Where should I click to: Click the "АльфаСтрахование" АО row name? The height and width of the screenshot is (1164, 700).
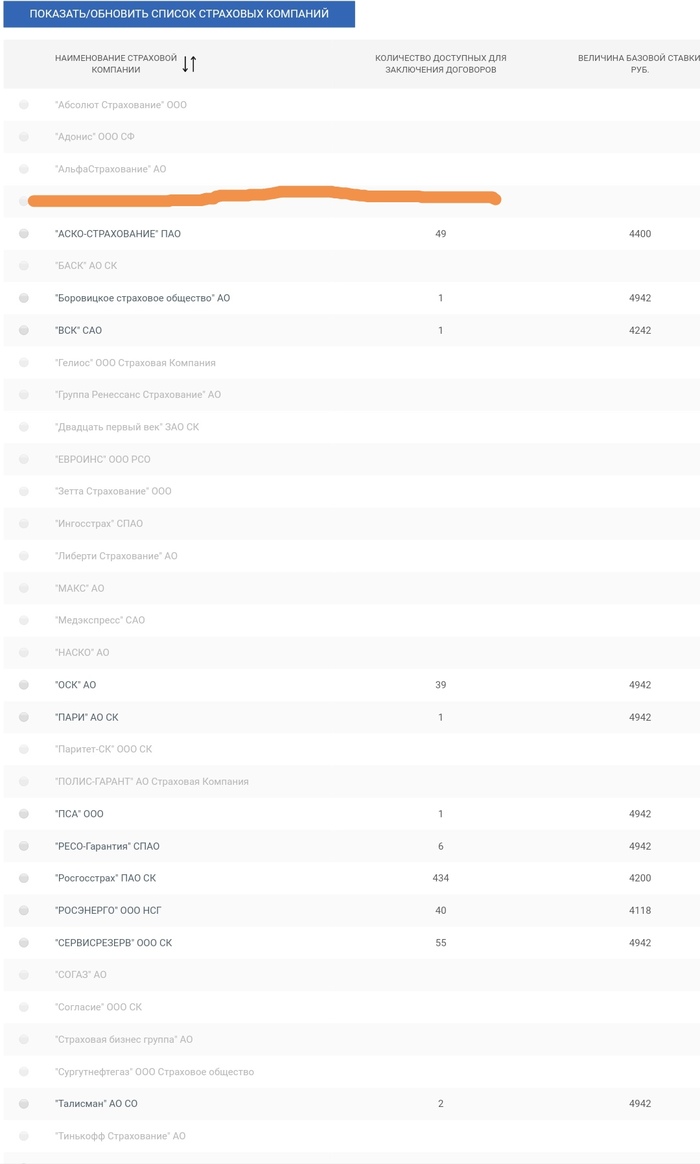pyautogui.click(x=110, y=169)
